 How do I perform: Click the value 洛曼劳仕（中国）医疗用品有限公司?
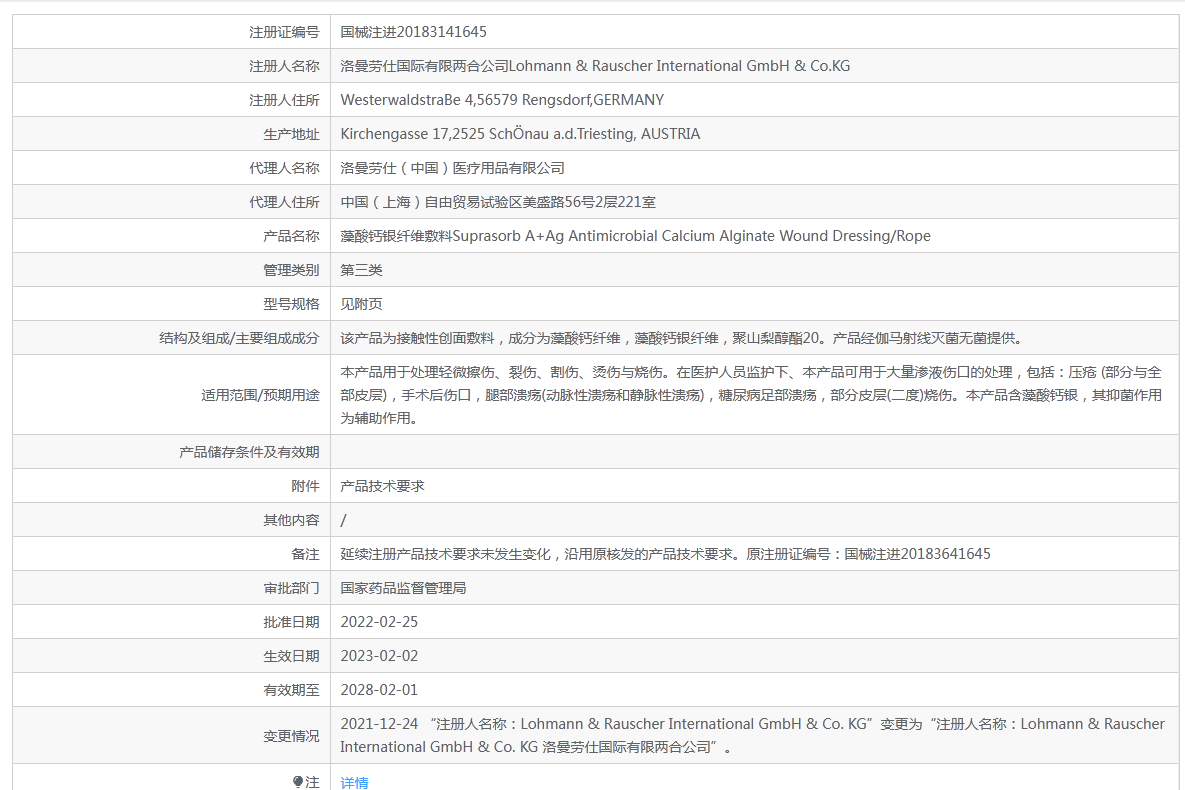click(x=452, y=168)
